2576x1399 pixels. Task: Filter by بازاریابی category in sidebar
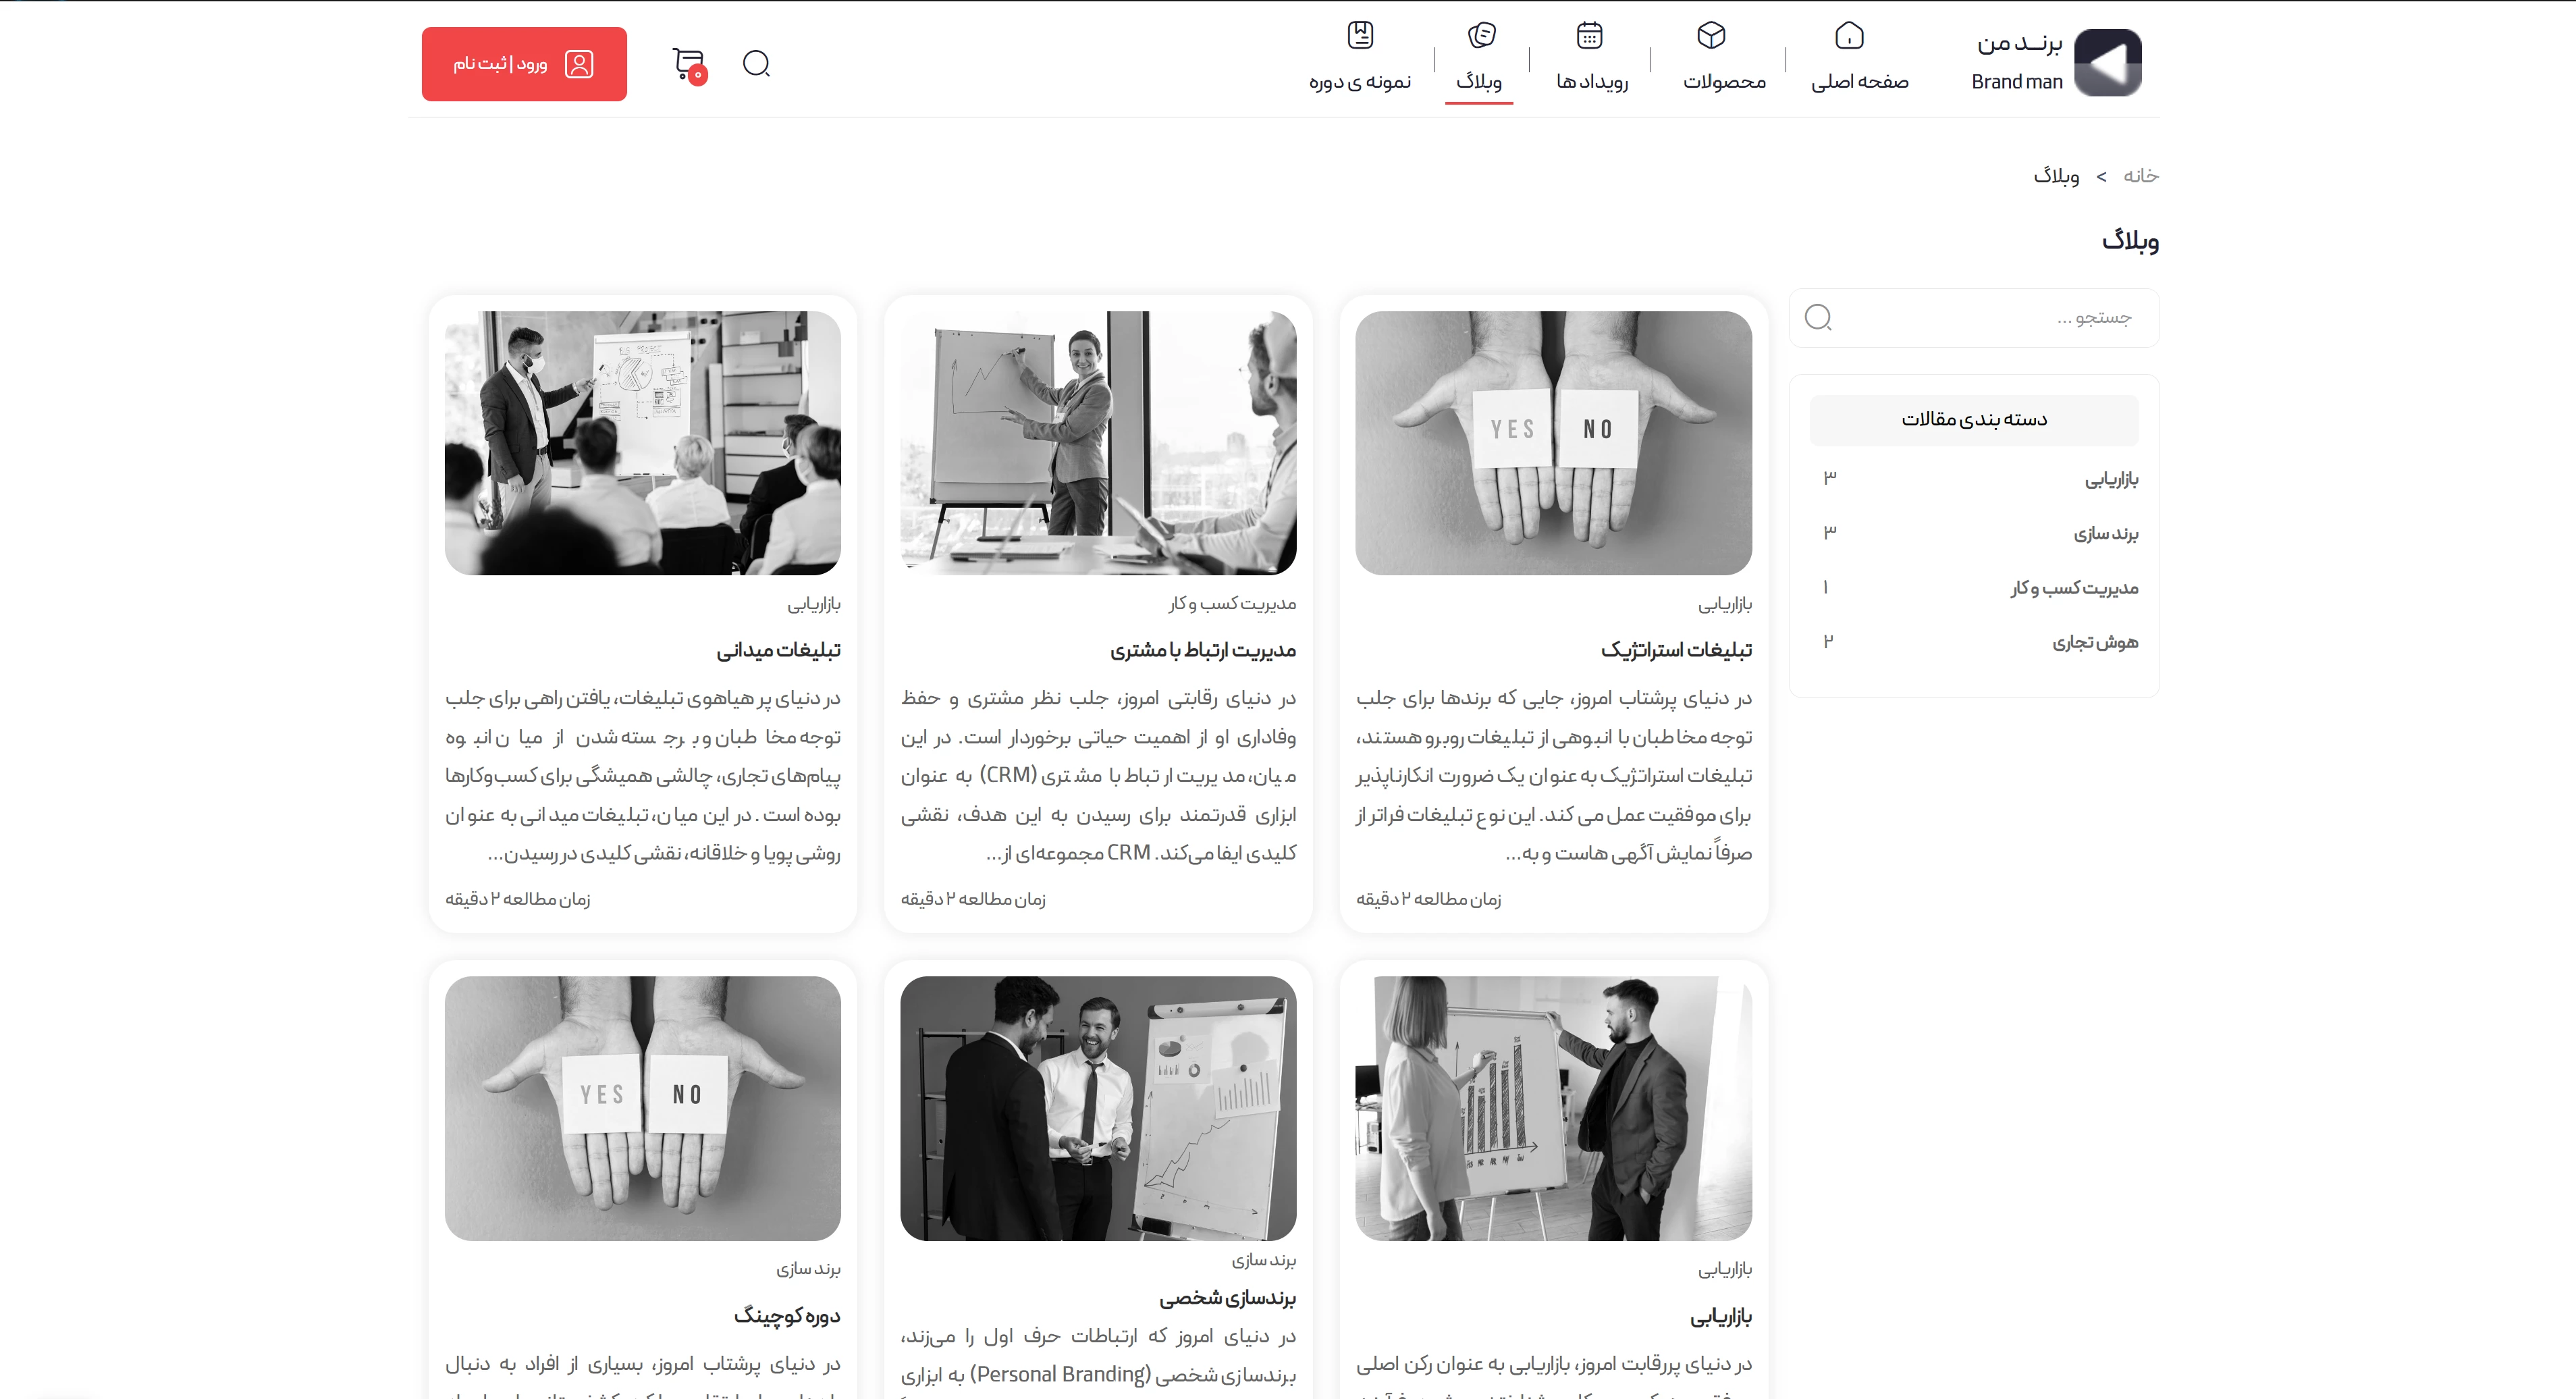(x=2111, y=480)
